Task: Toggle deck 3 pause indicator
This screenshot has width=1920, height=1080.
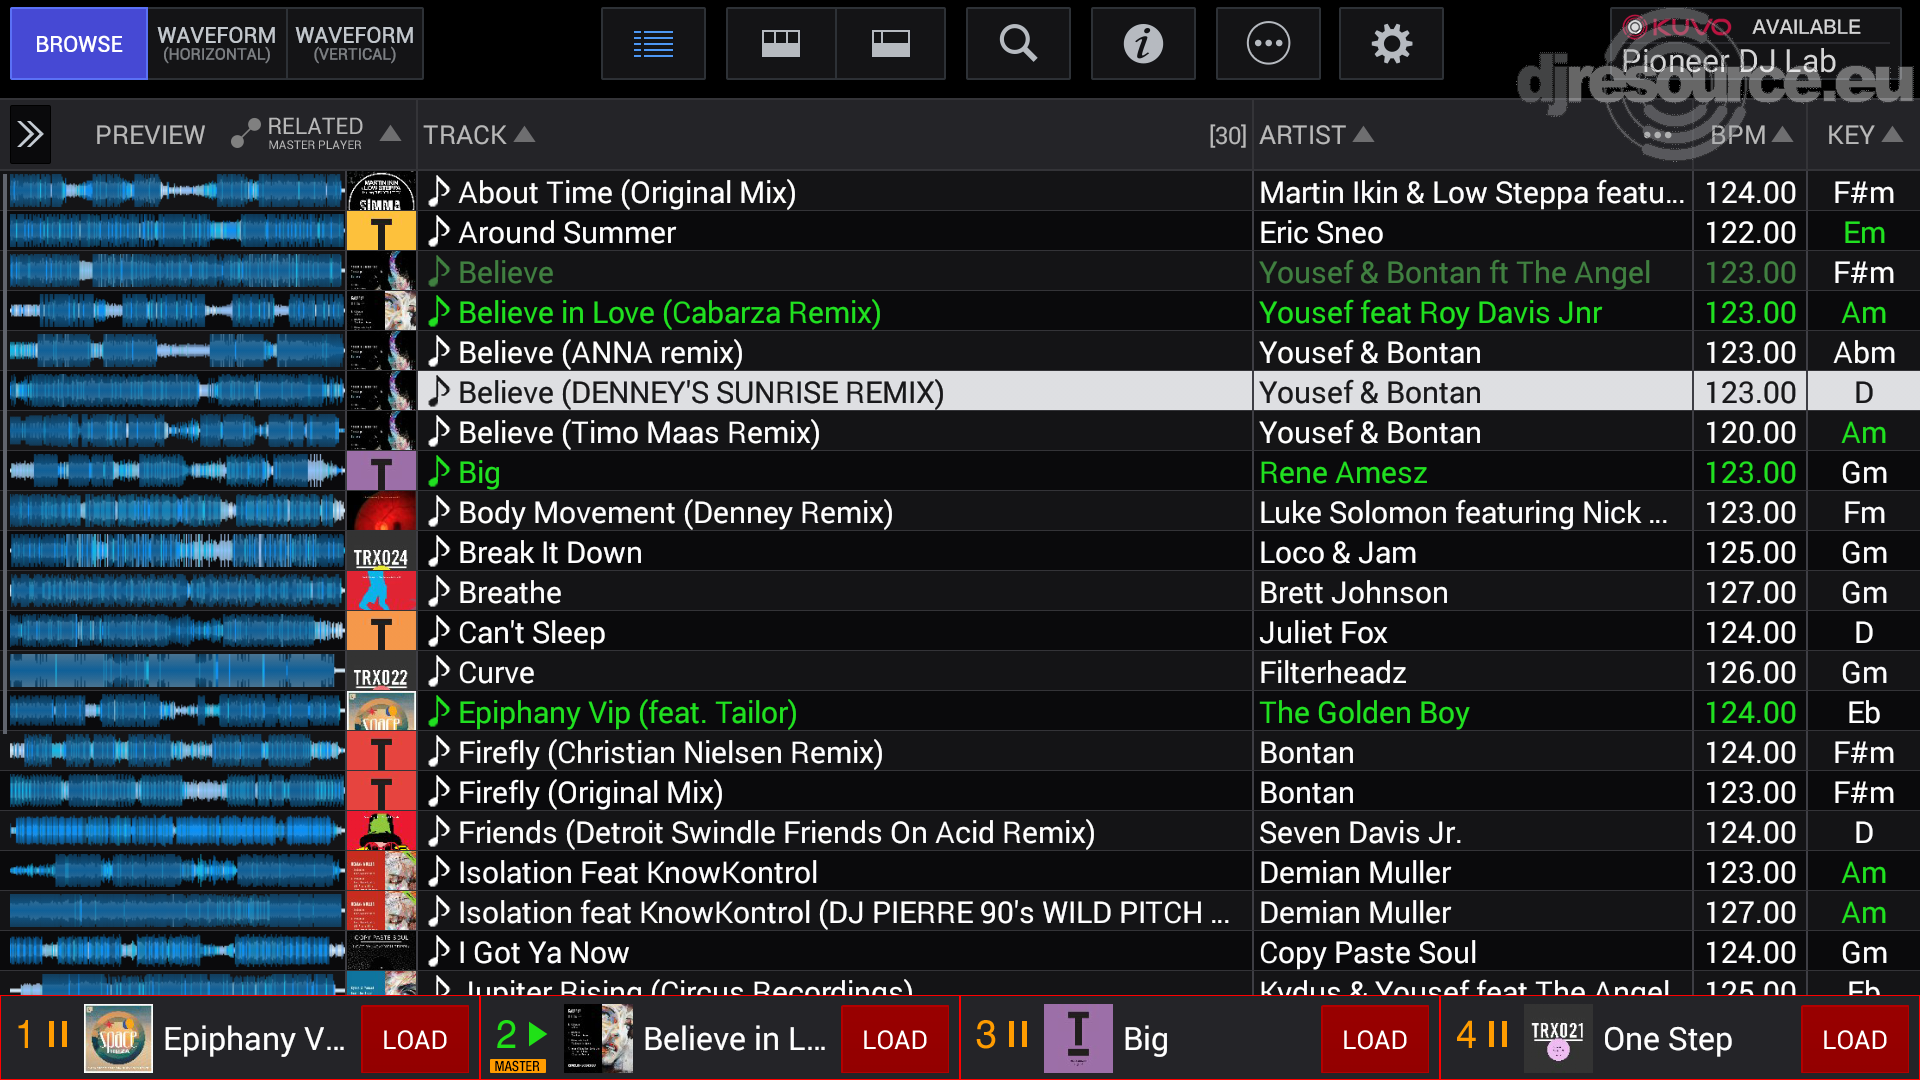Action: (1018, 1034)
